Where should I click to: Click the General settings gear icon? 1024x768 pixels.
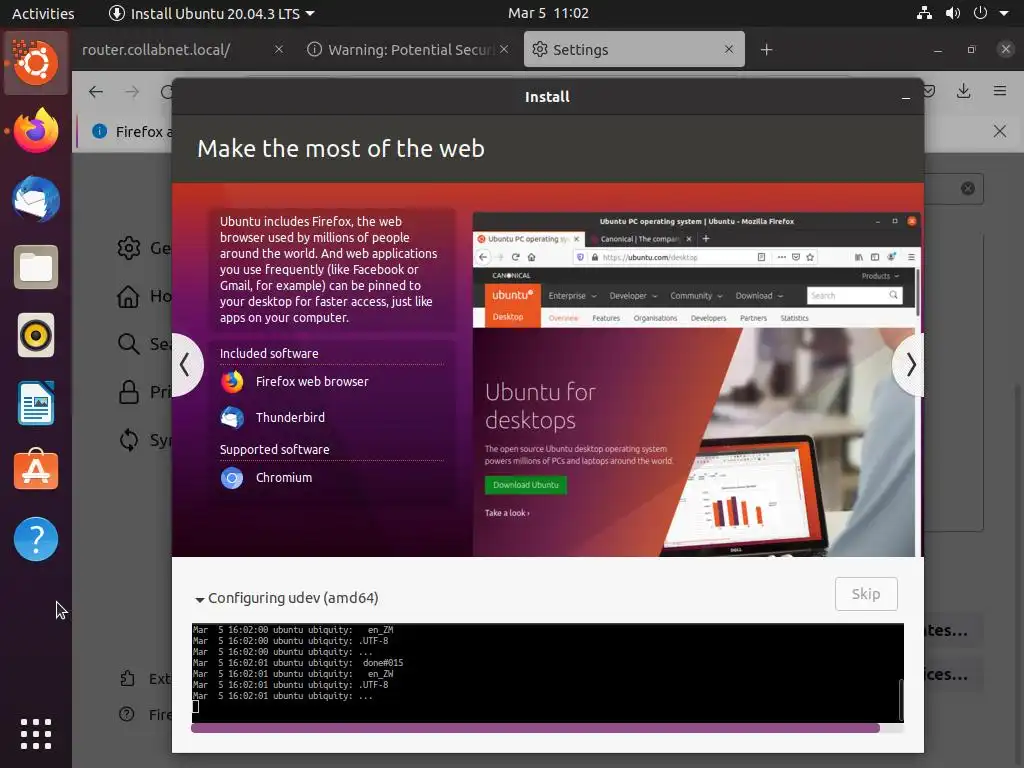coord(129,248)
